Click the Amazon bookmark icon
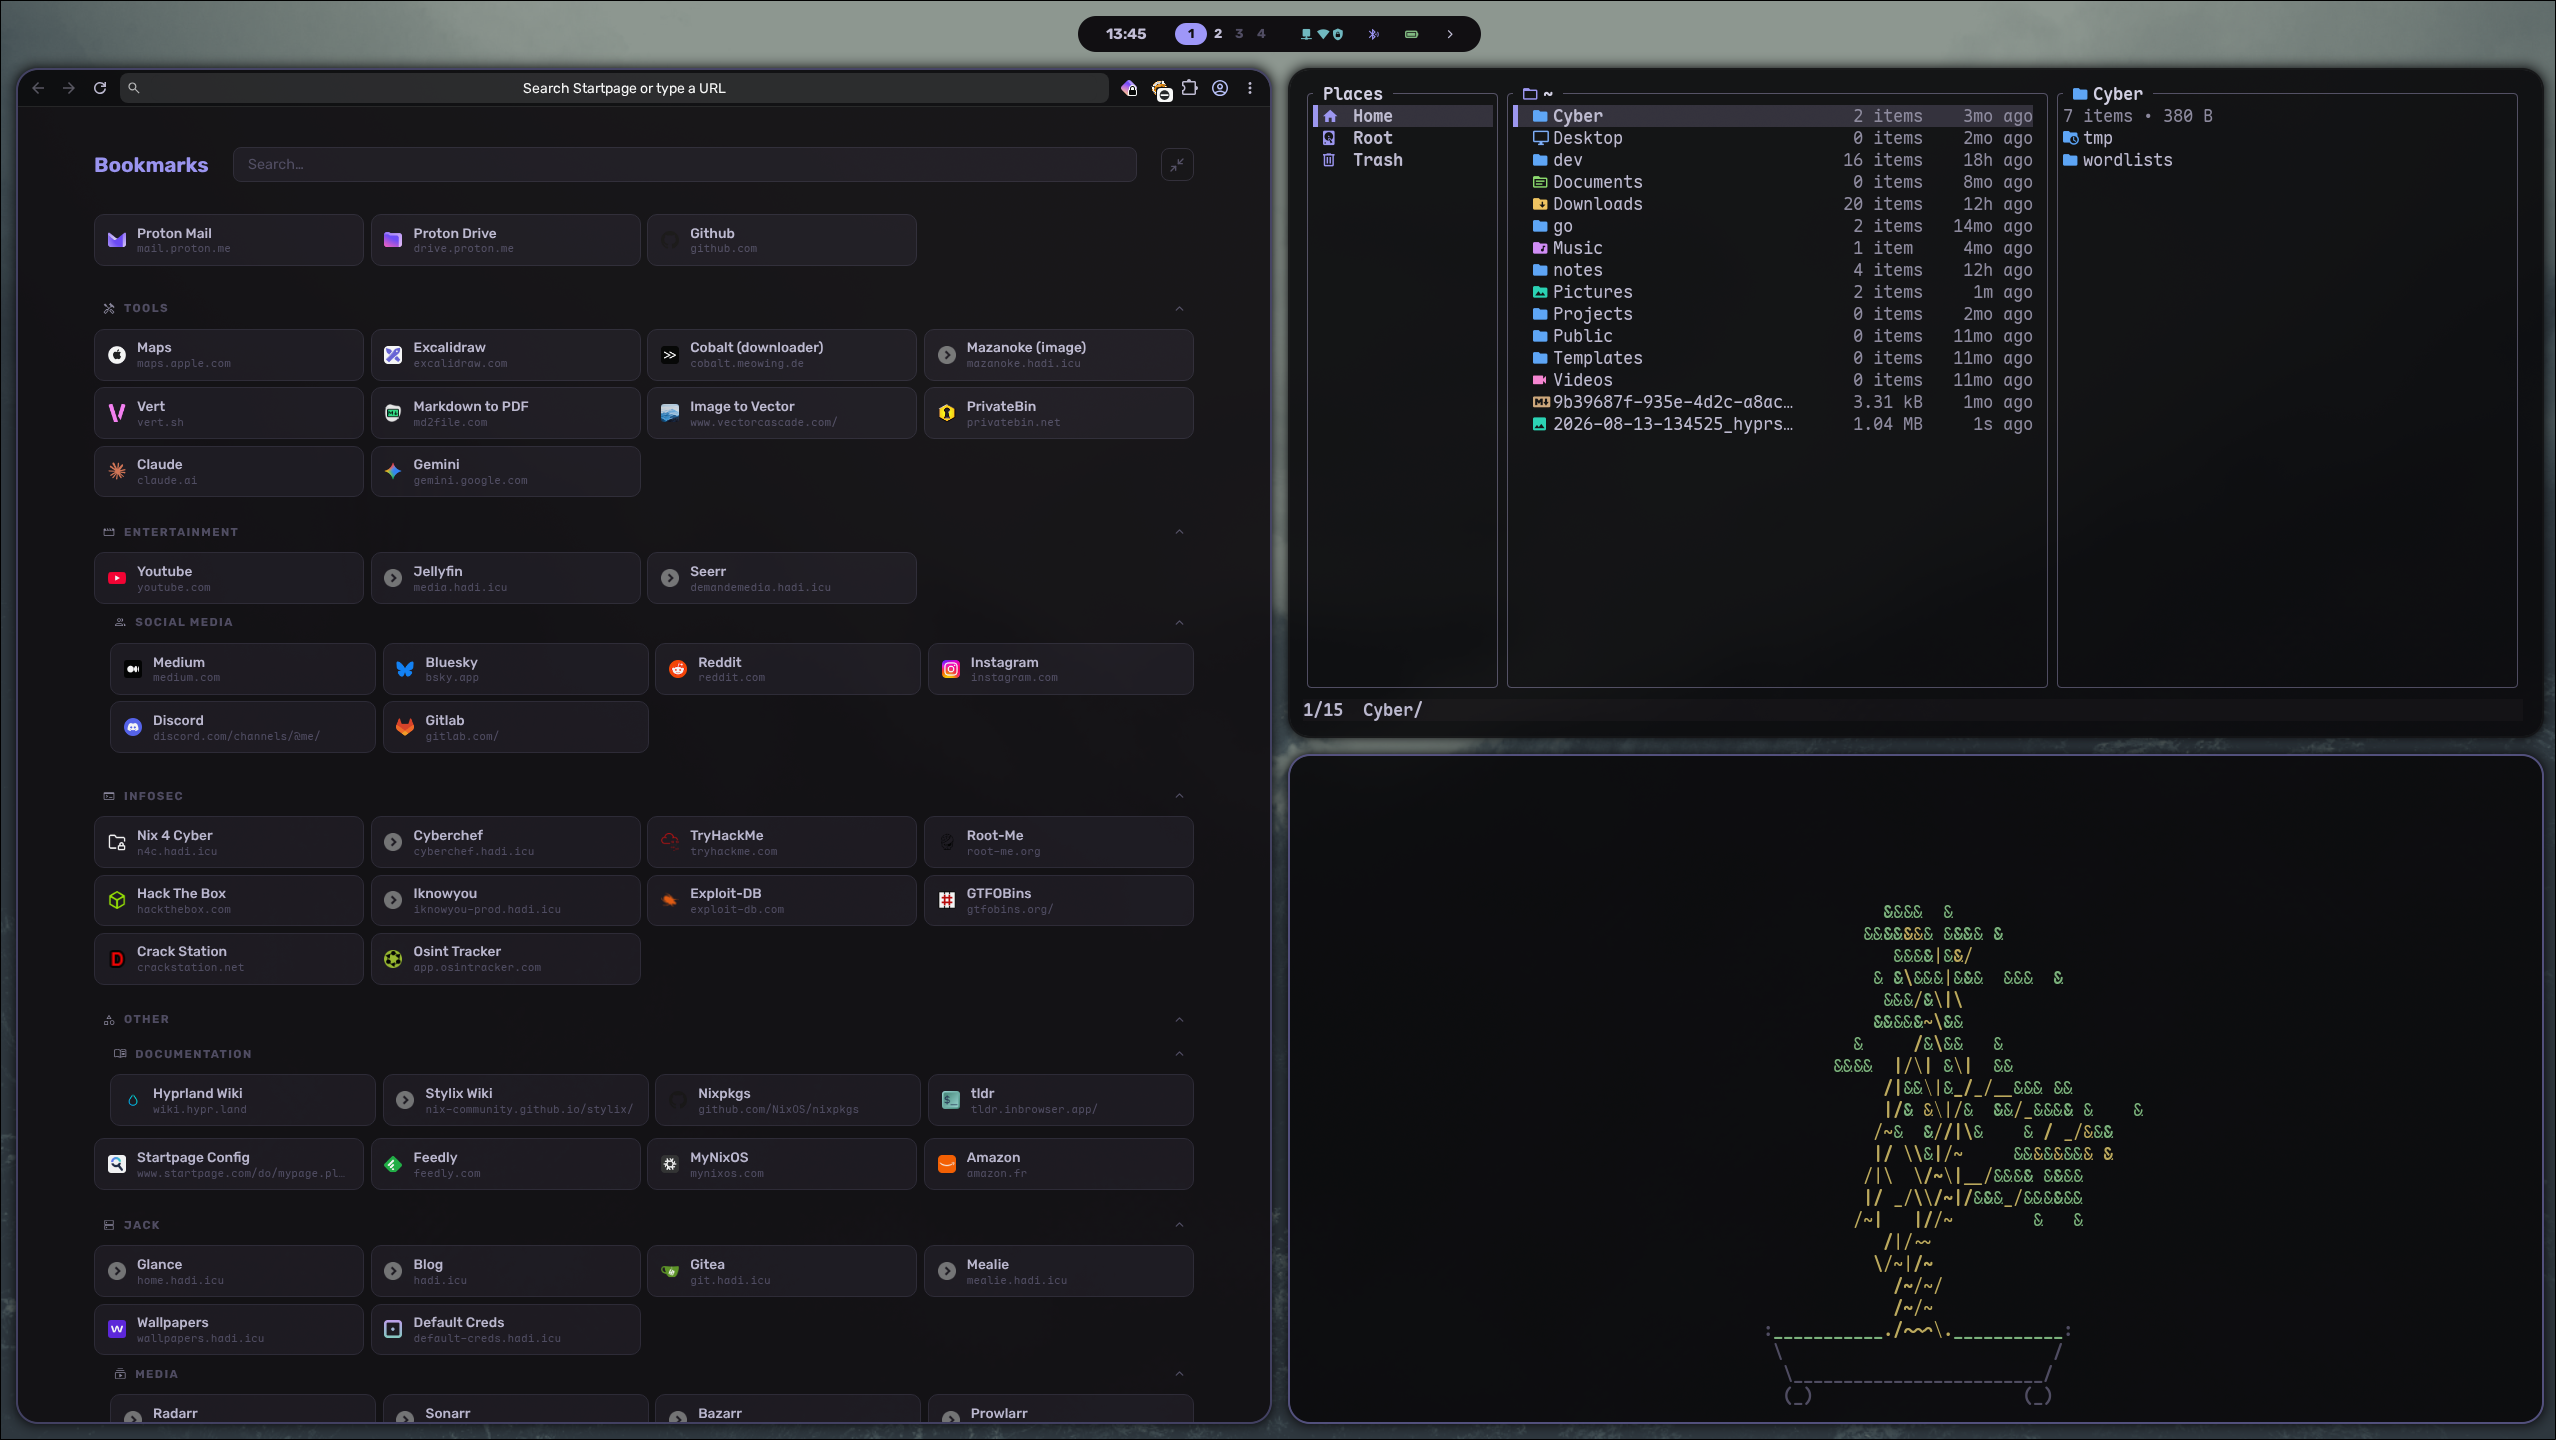This screenshot has width=2556, height=1440. click(947, 1164)
